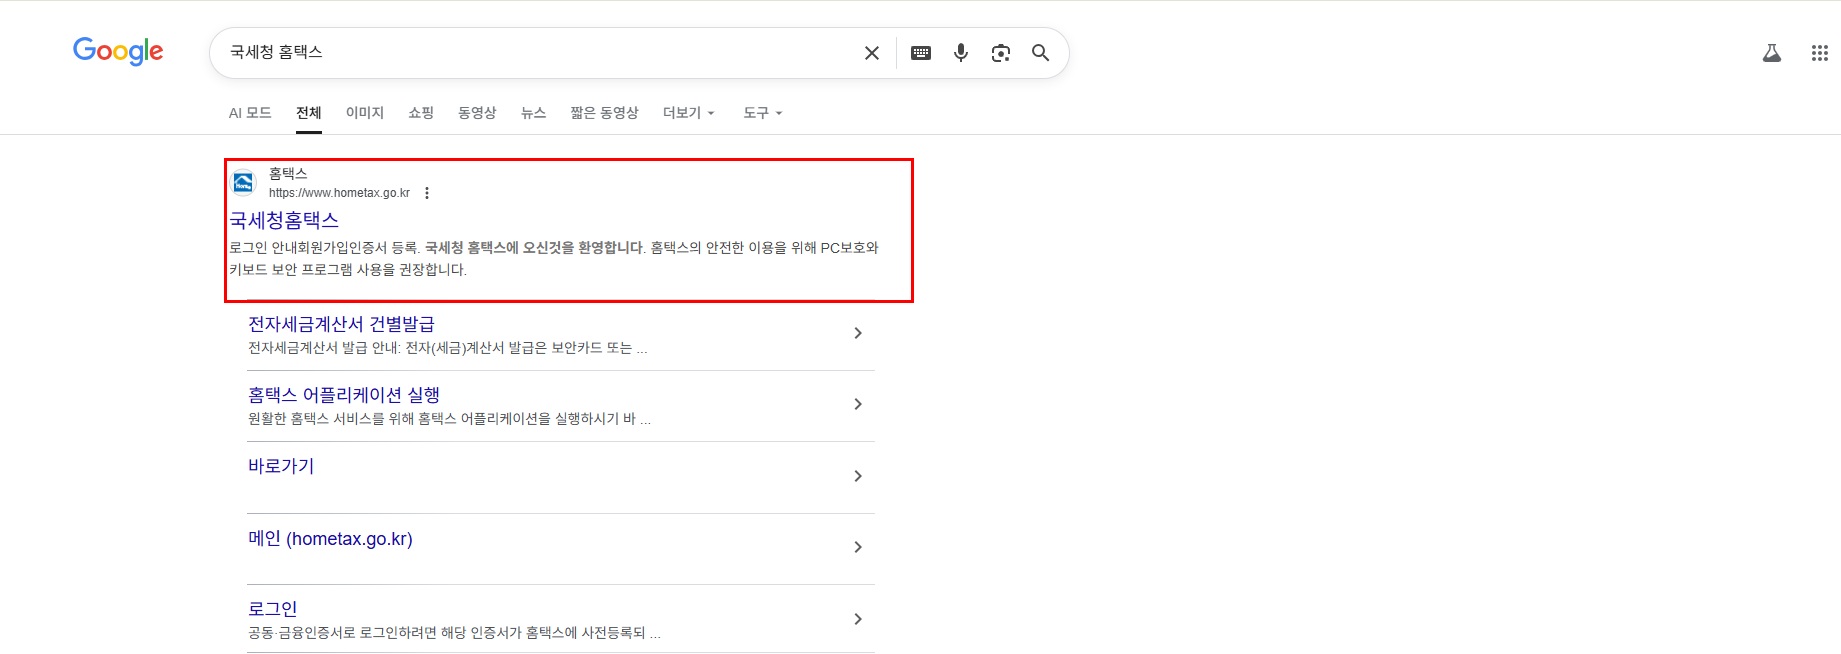Click the Google logo
The width and height of the screenshot is (1841, 654).
[x=118, y=51]
